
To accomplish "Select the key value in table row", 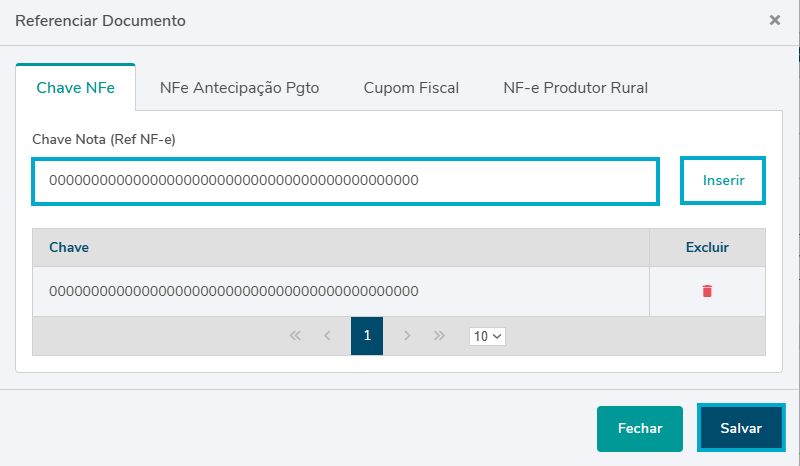I will click(233, 291).
